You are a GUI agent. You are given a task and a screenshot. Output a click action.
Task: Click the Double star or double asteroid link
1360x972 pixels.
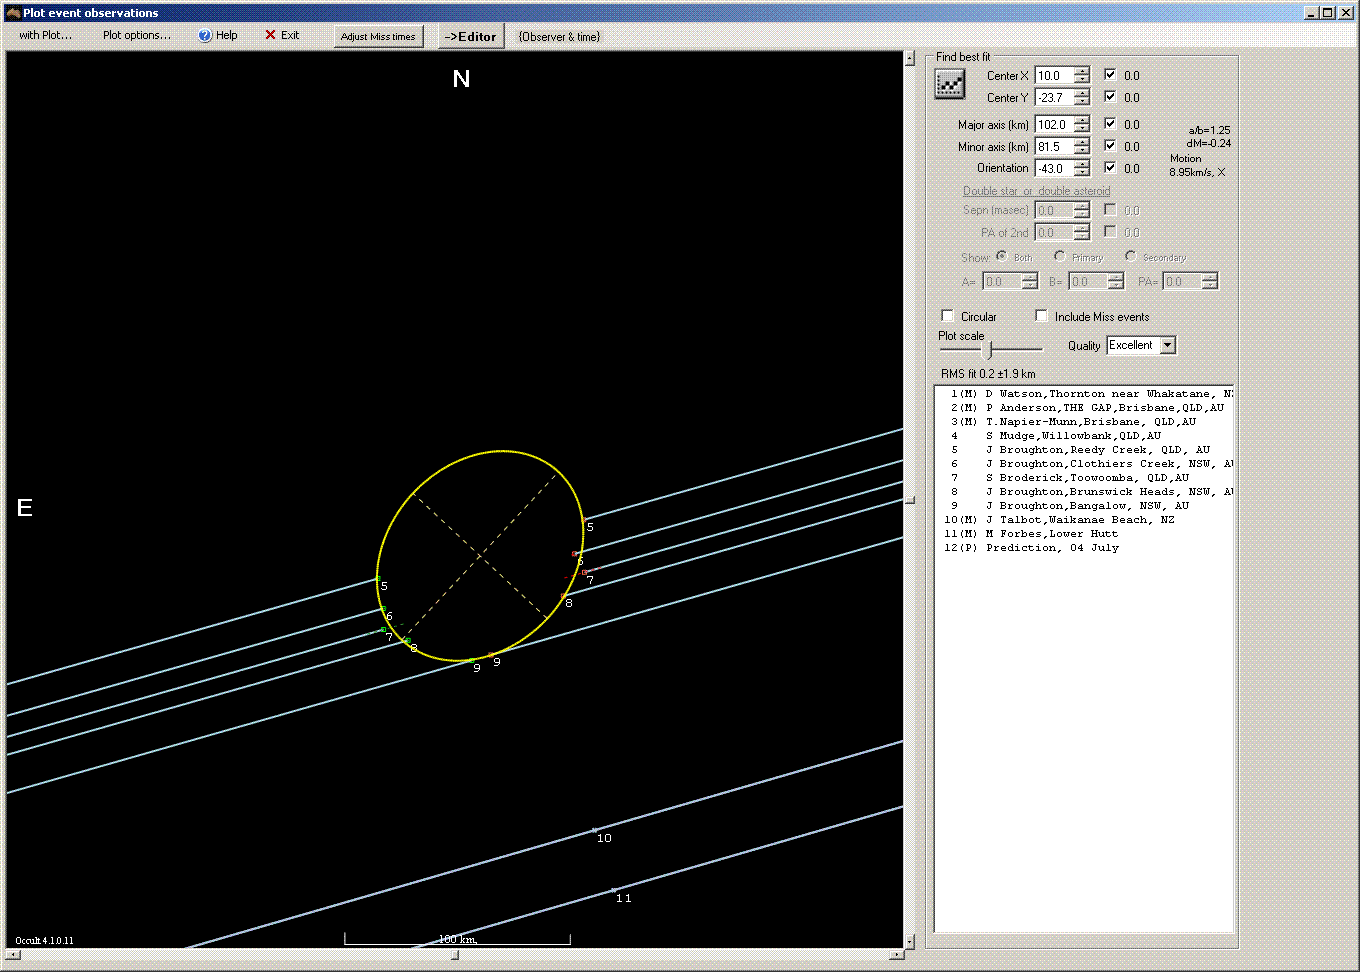[1036, 191]
